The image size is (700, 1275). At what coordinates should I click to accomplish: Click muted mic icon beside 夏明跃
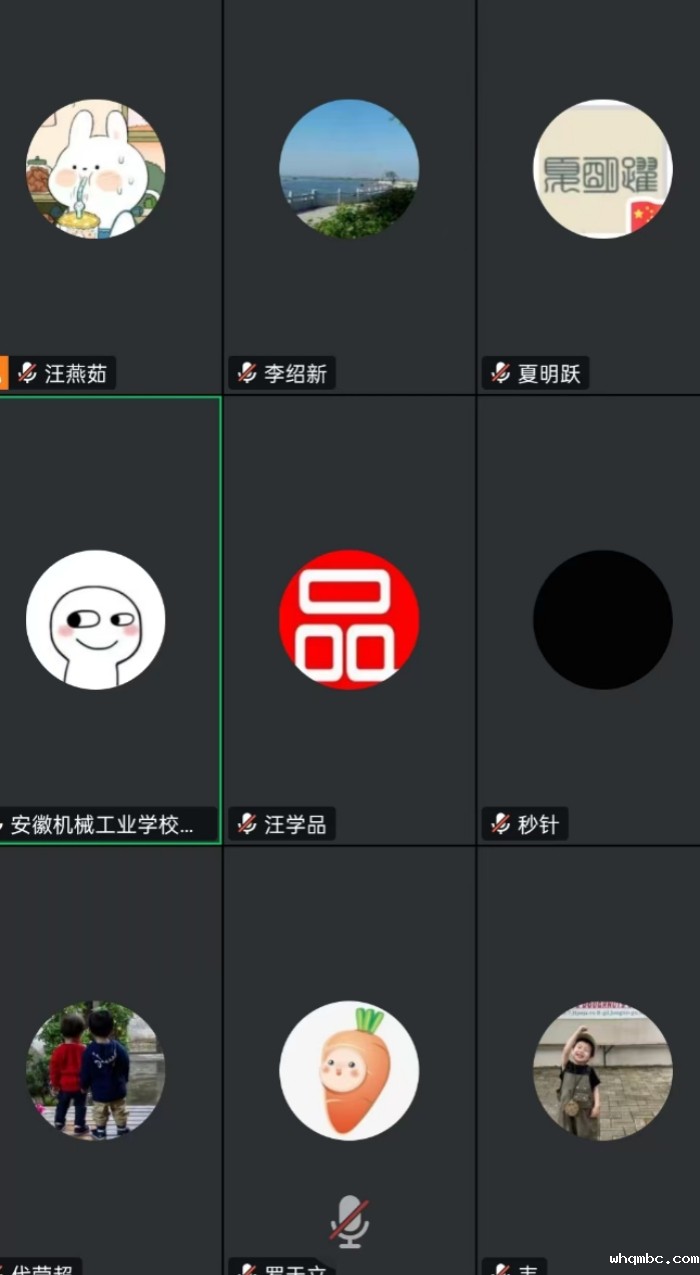[x=501, y=374]
